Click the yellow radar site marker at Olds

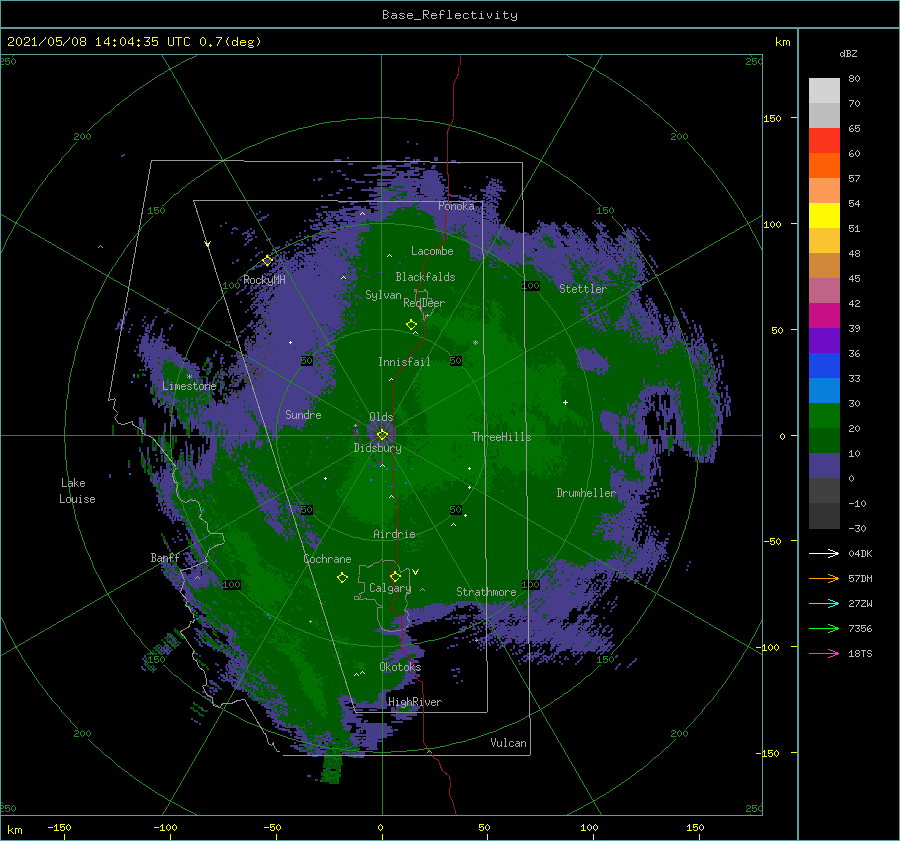(x=382, y=435)
